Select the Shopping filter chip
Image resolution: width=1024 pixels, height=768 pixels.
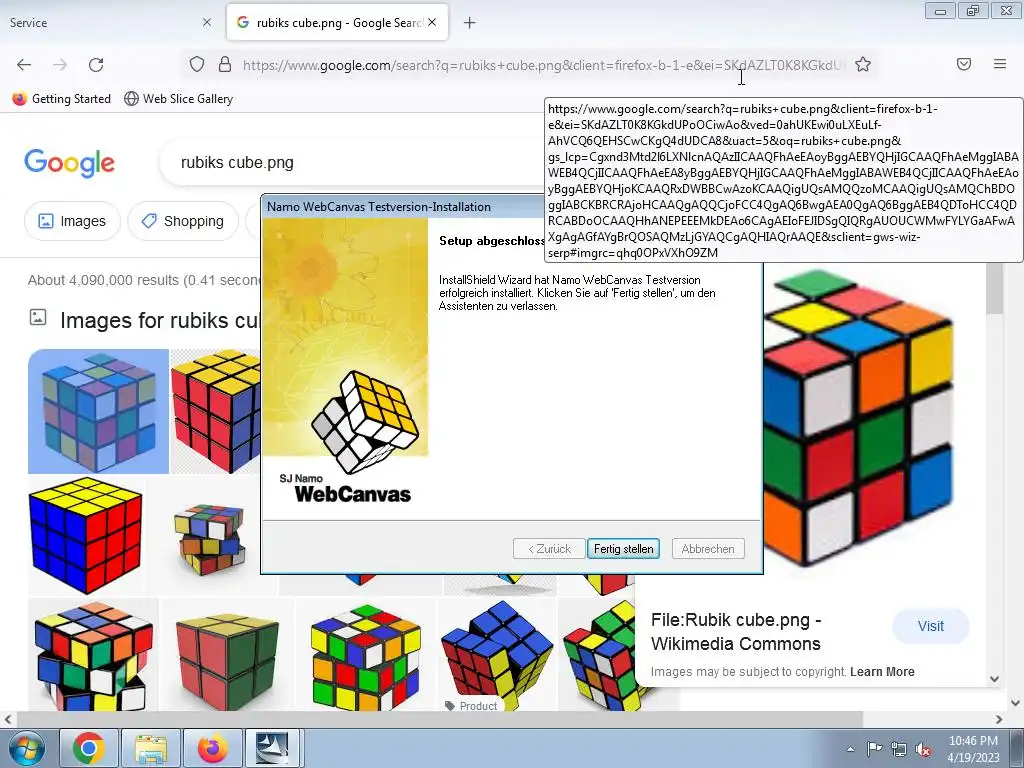pyautogui.click(x=183, y=221)
